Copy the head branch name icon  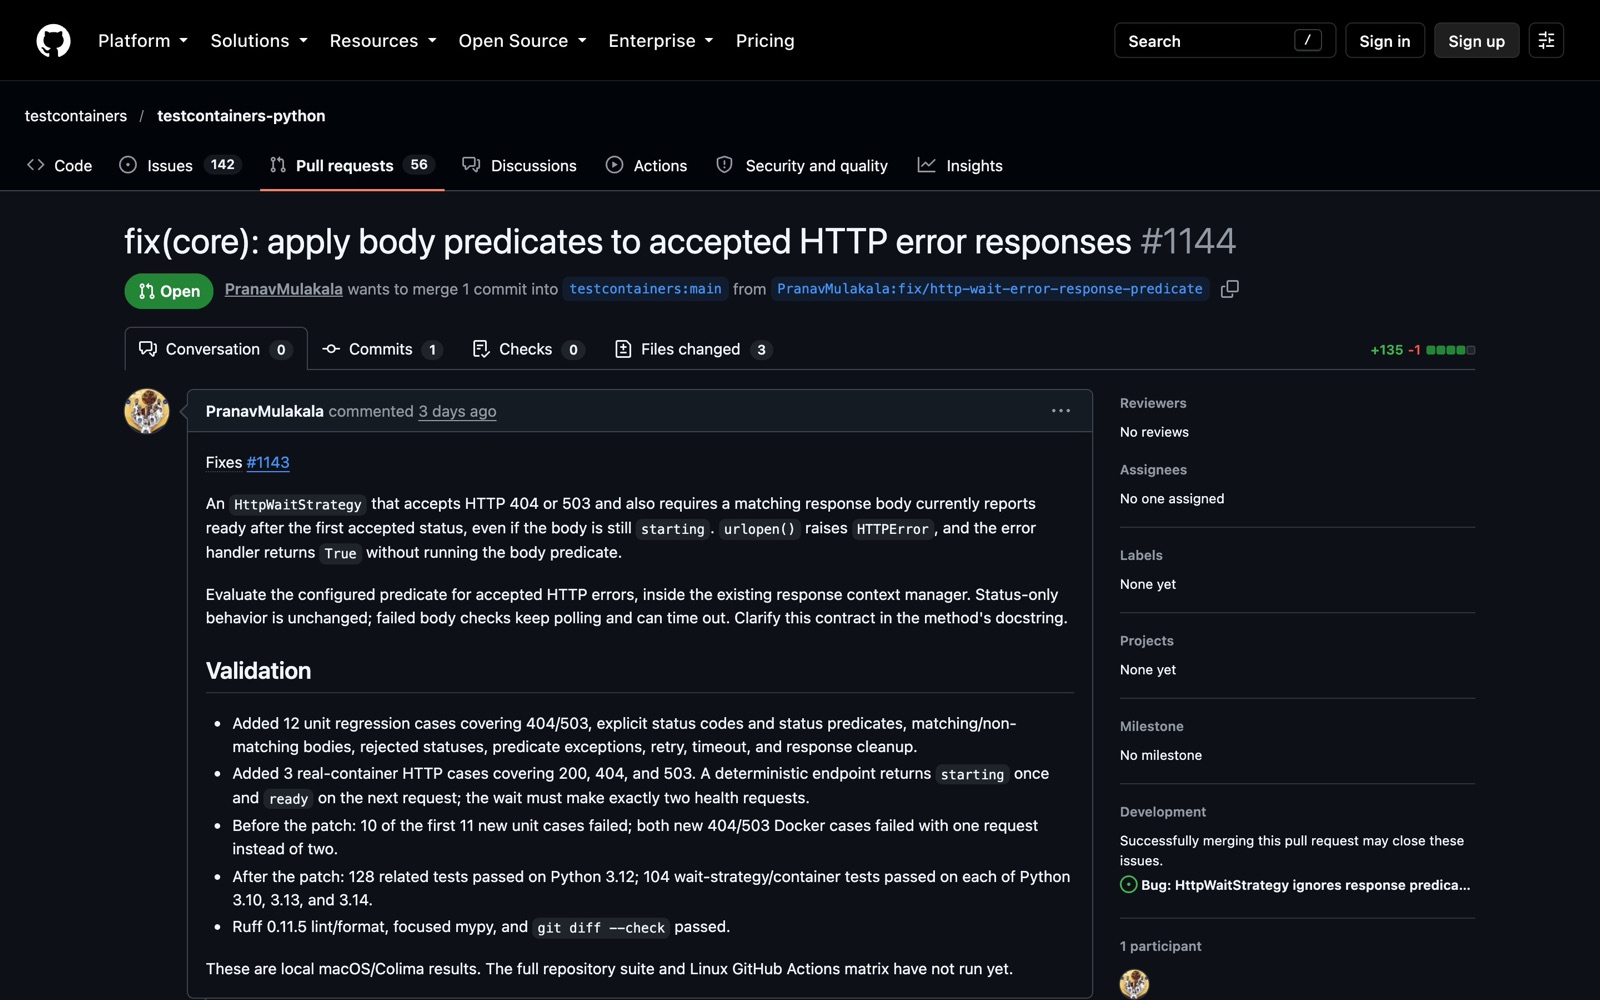1230,289
